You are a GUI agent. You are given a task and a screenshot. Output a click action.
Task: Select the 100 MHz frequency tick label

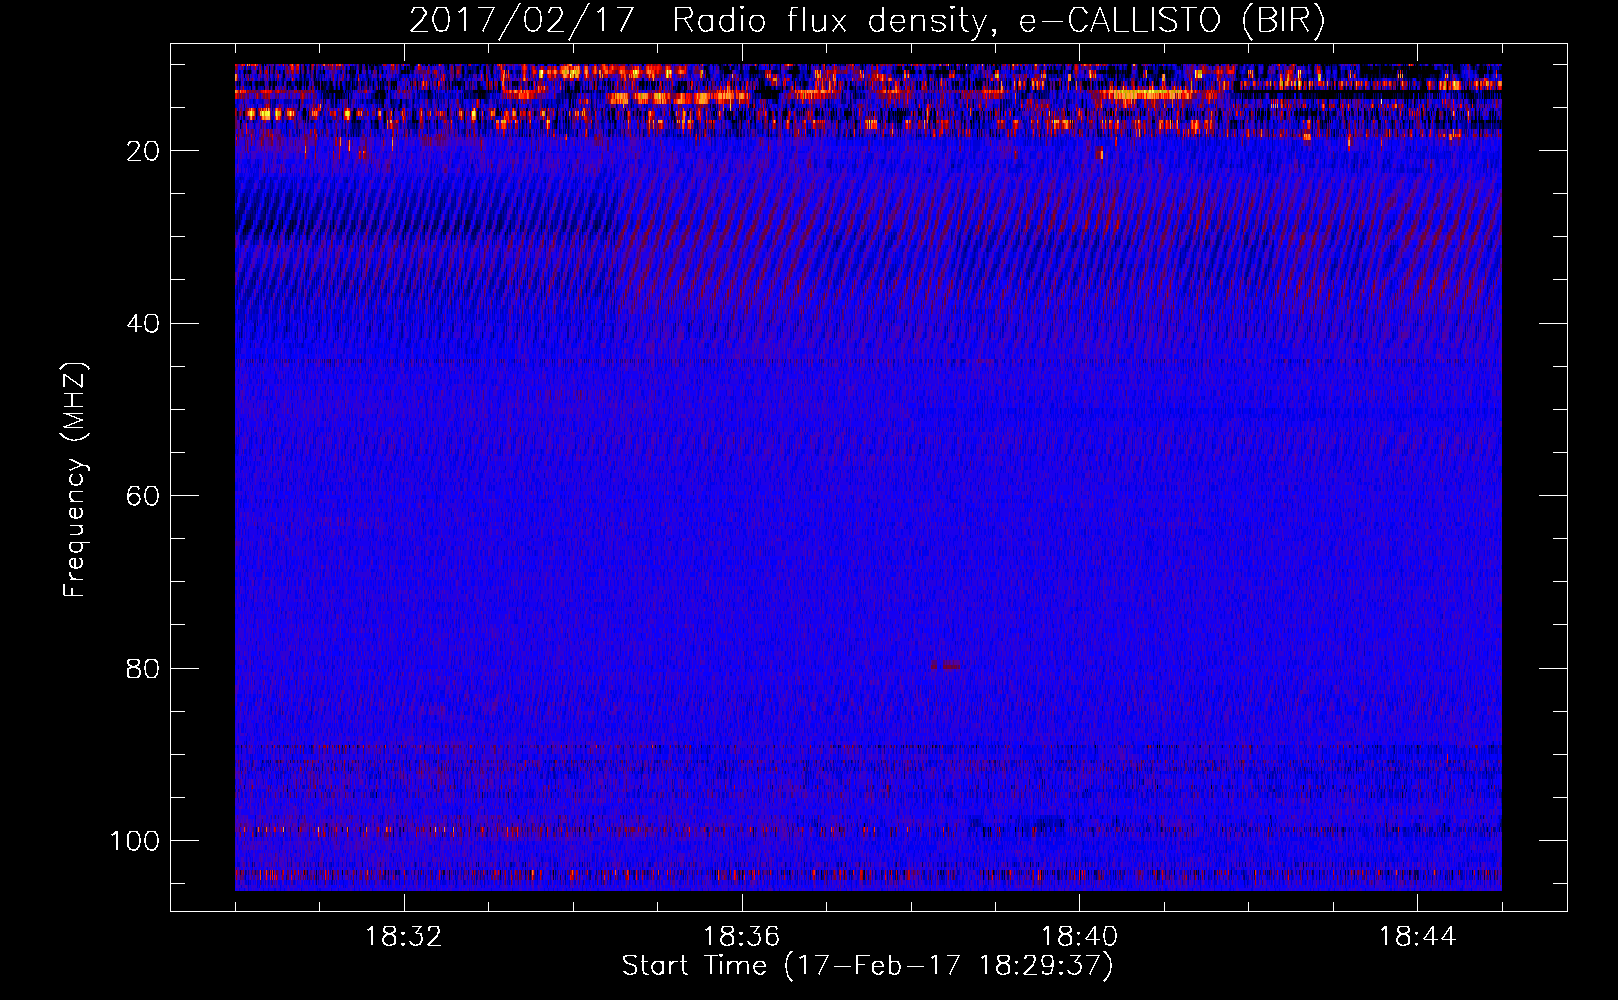pyautogui.click(x=135, y=841)
